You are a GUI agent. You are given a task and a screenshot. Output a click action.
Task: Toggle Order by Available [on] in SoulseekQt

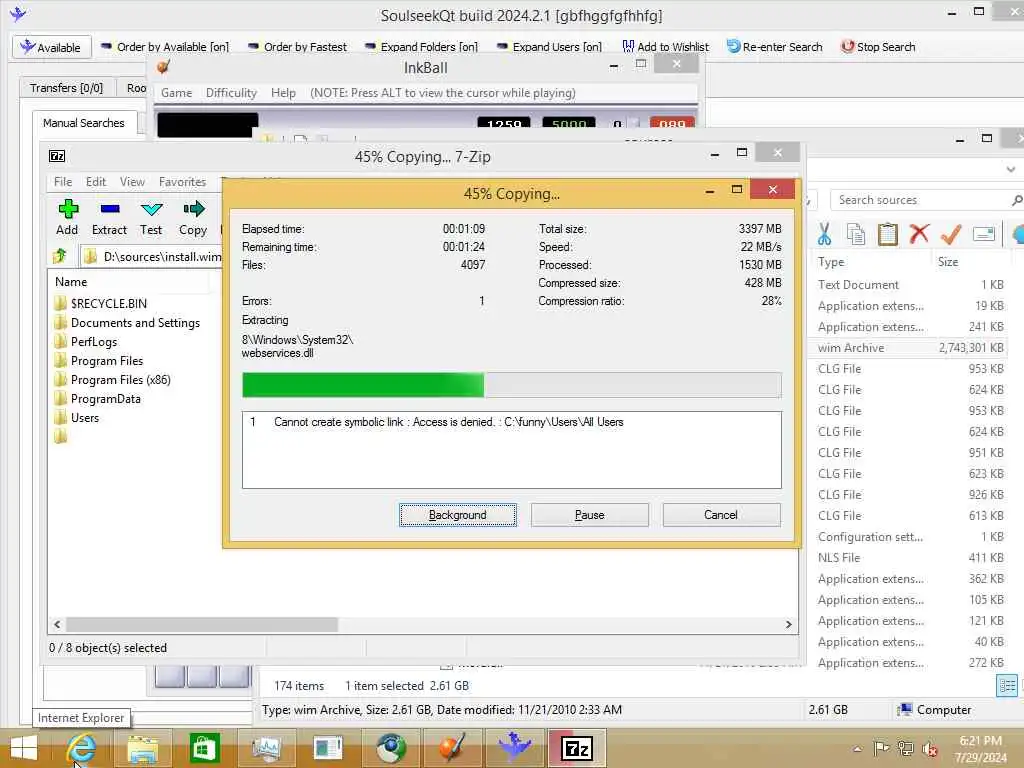click(165, 47)
